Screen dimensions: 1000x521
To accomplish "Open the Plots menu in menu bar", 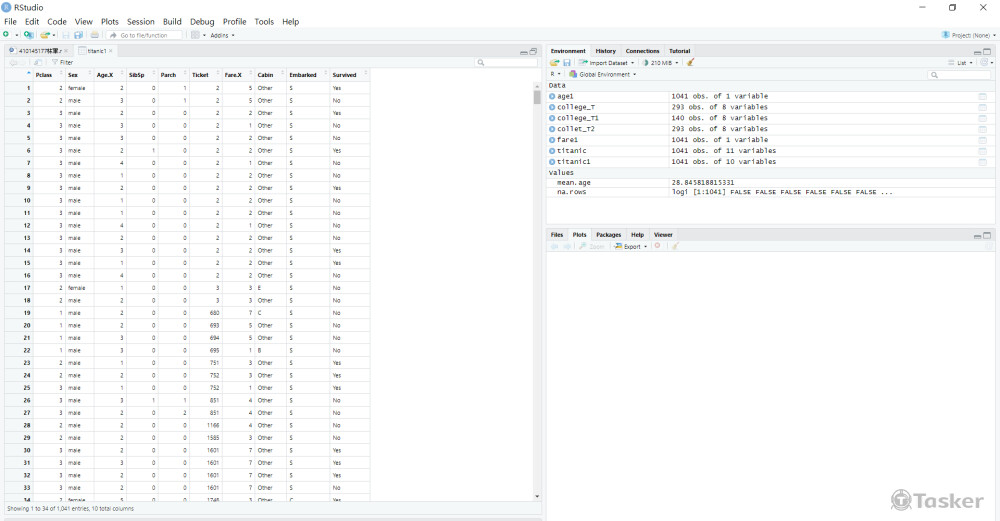I will click(109, 21).
